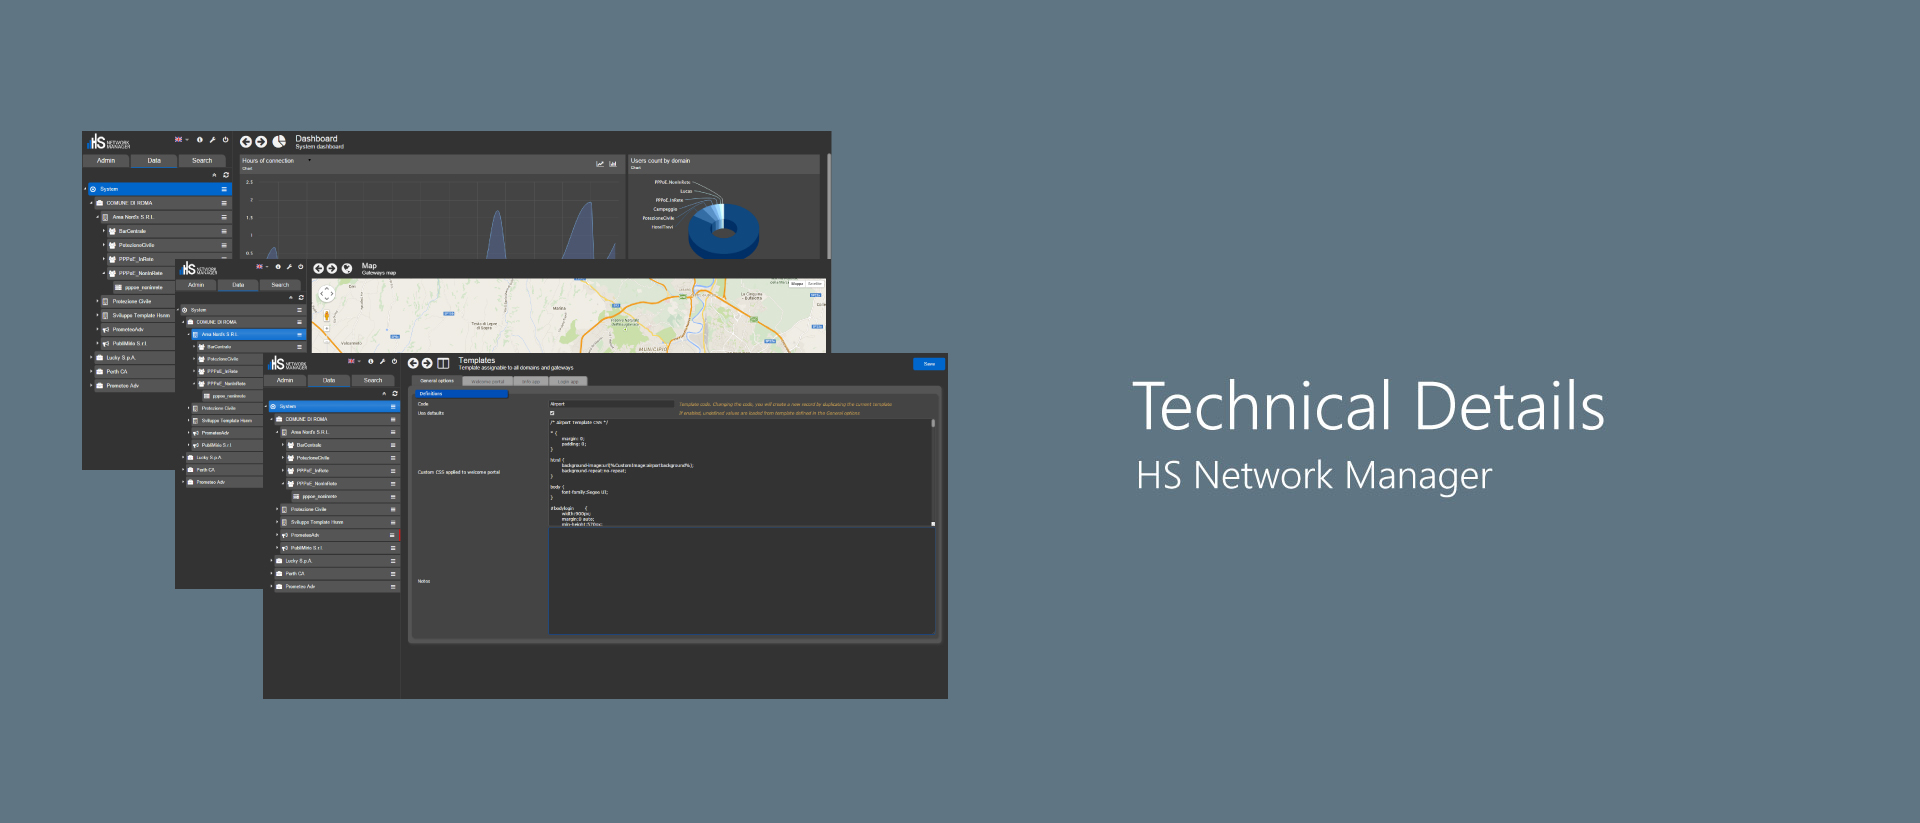Click the Templates panel layout icon

click(x=443, y=363)
